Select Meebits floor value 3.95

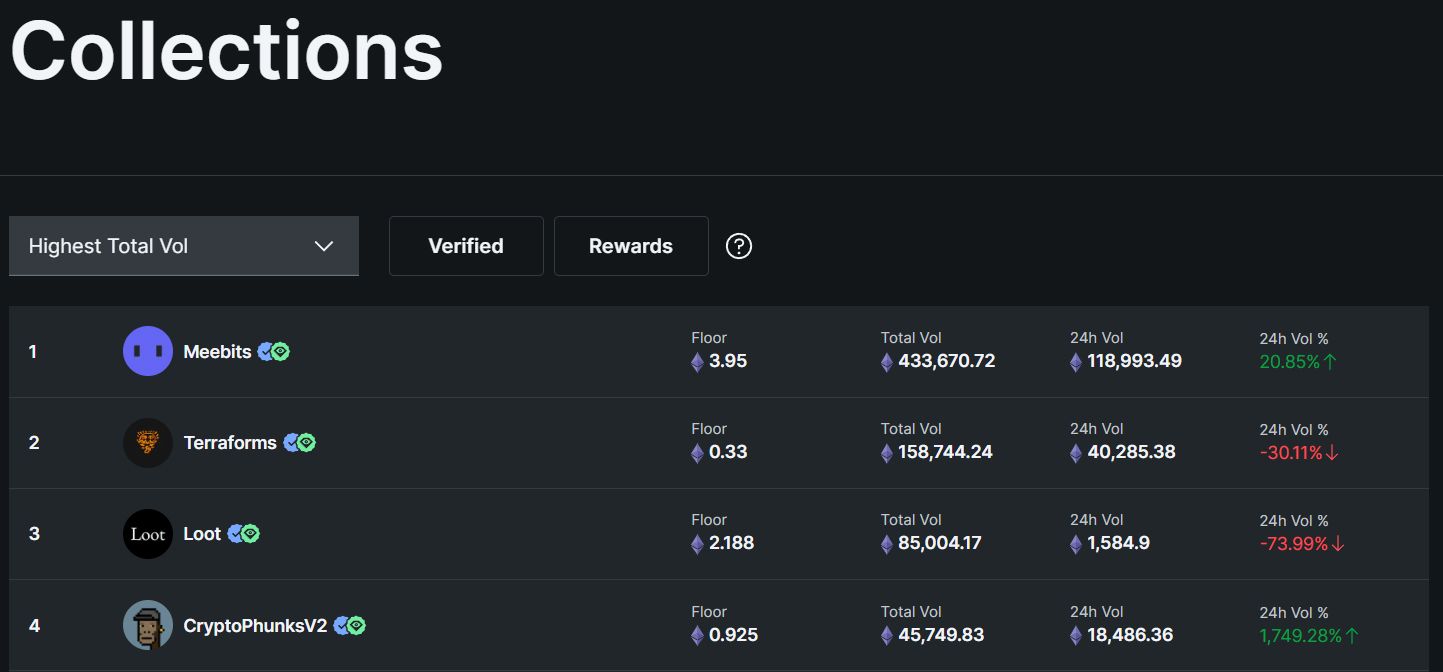pos(728,361)
